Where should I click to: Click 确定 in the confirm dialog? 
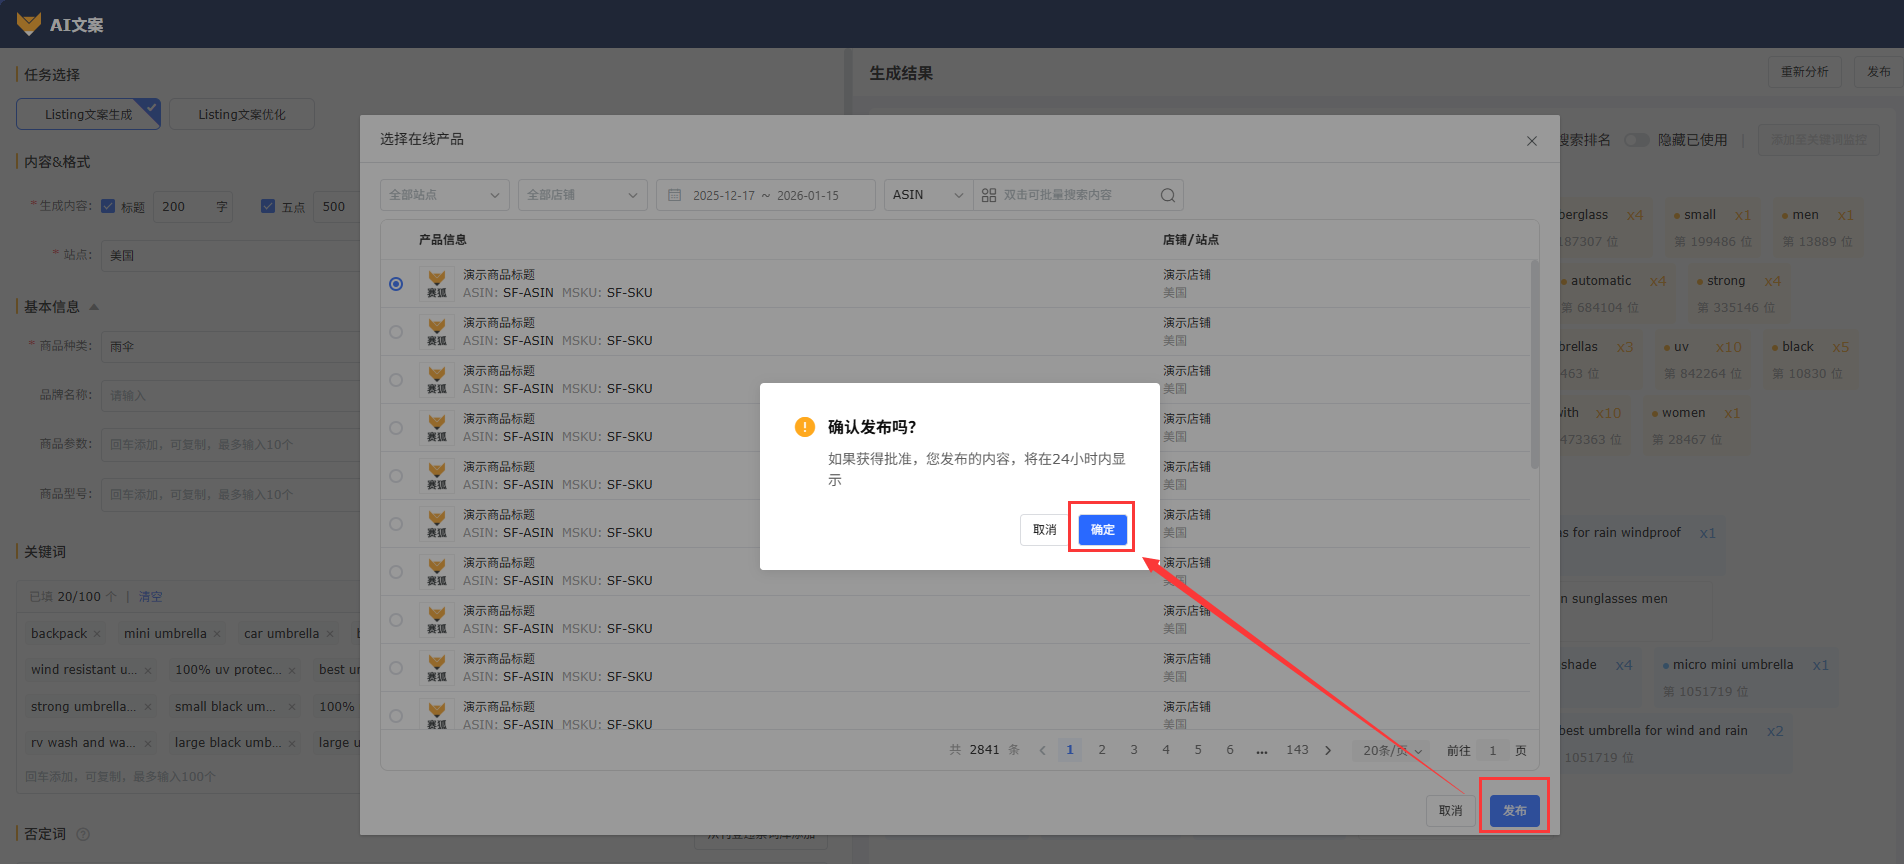[x=1102, y=529]
